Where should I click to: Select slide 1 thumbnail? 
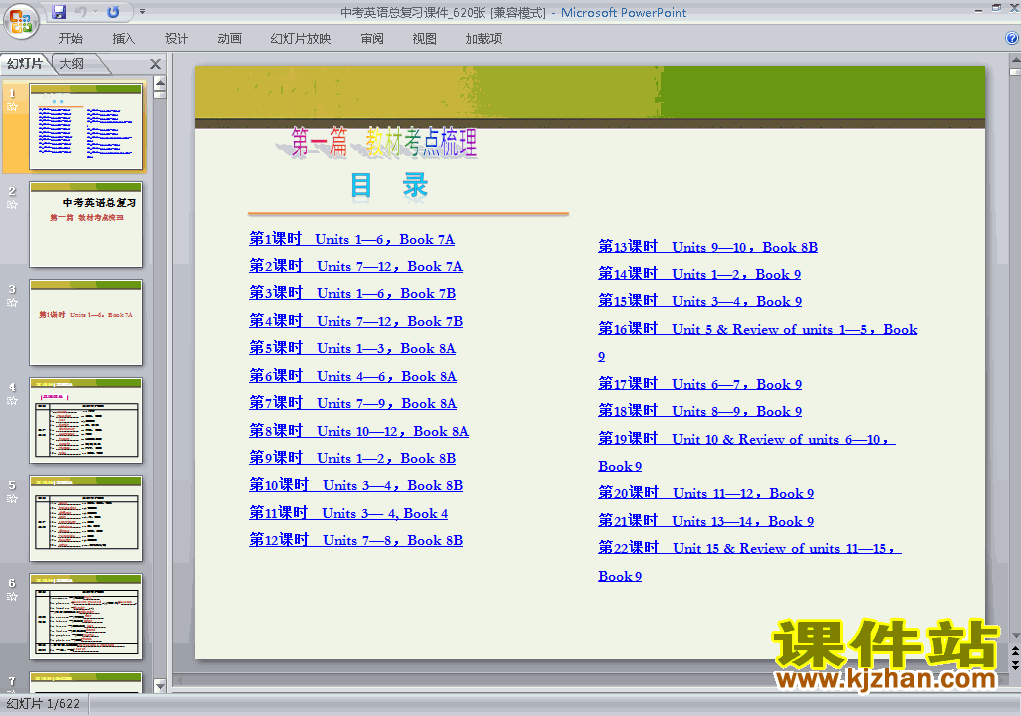point(86,127)
